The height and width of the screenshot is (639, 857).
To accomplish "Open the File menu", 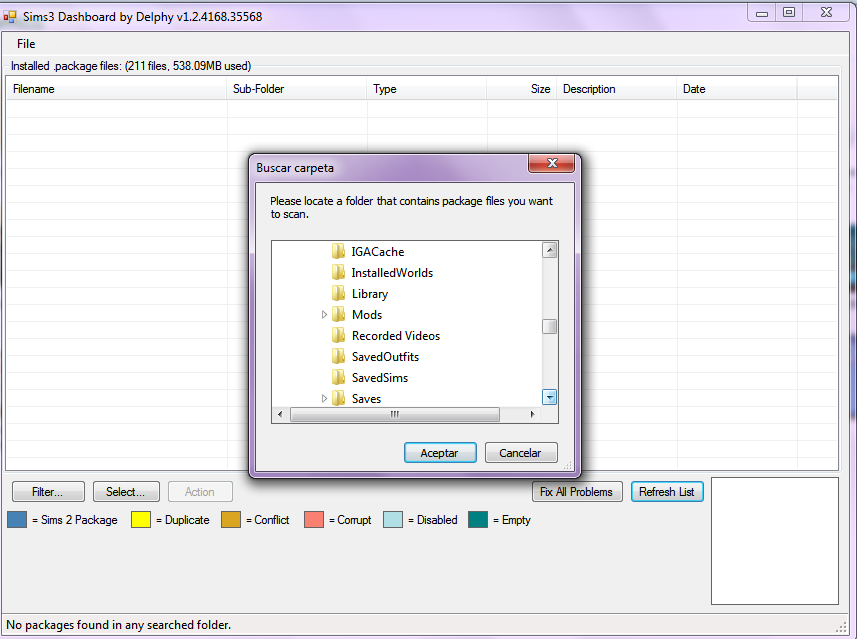I will coord(25,43).
